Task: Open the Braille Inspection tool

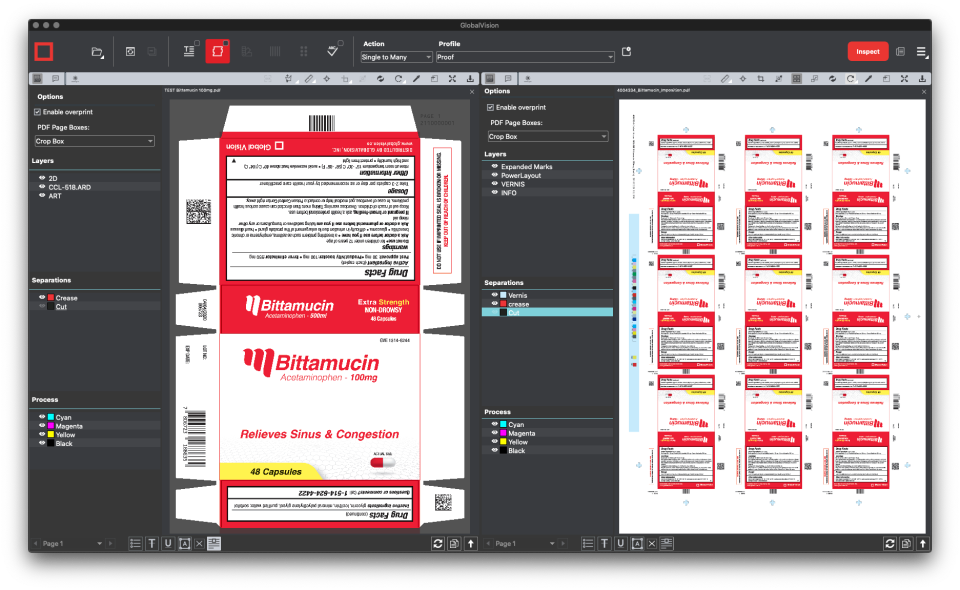Action: coord(304,51)
